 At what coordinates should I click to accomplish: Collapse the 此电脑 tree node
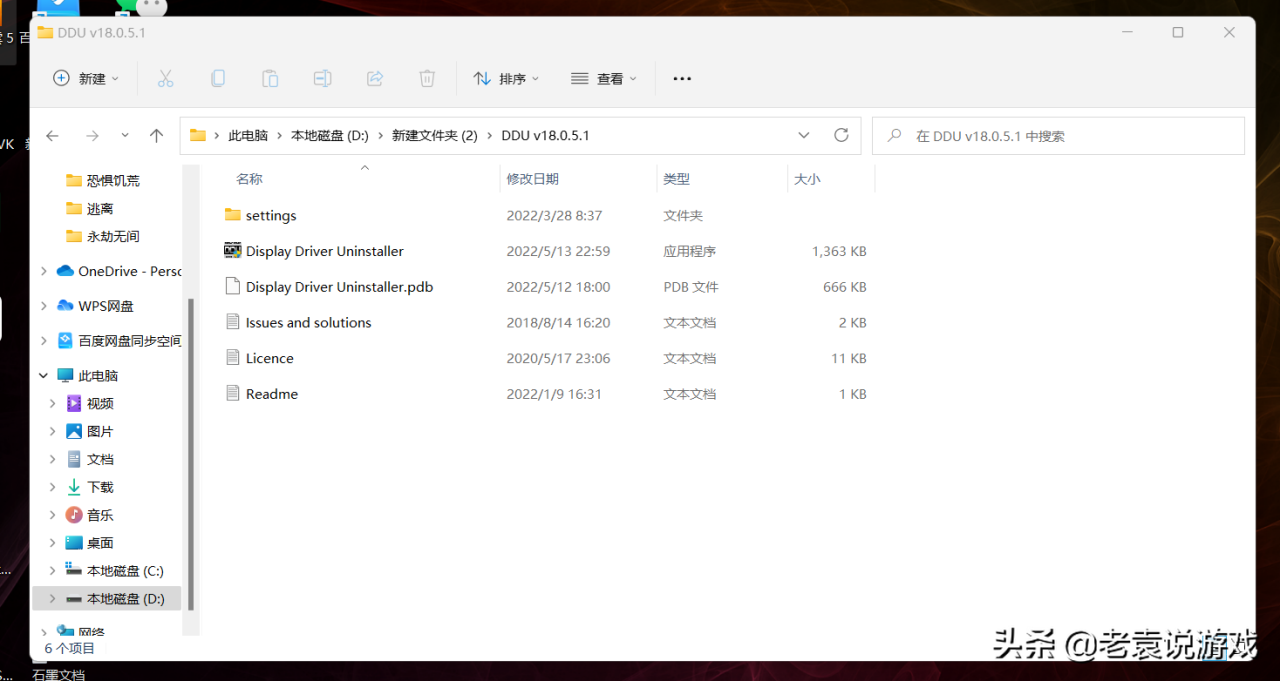point(43,376)
